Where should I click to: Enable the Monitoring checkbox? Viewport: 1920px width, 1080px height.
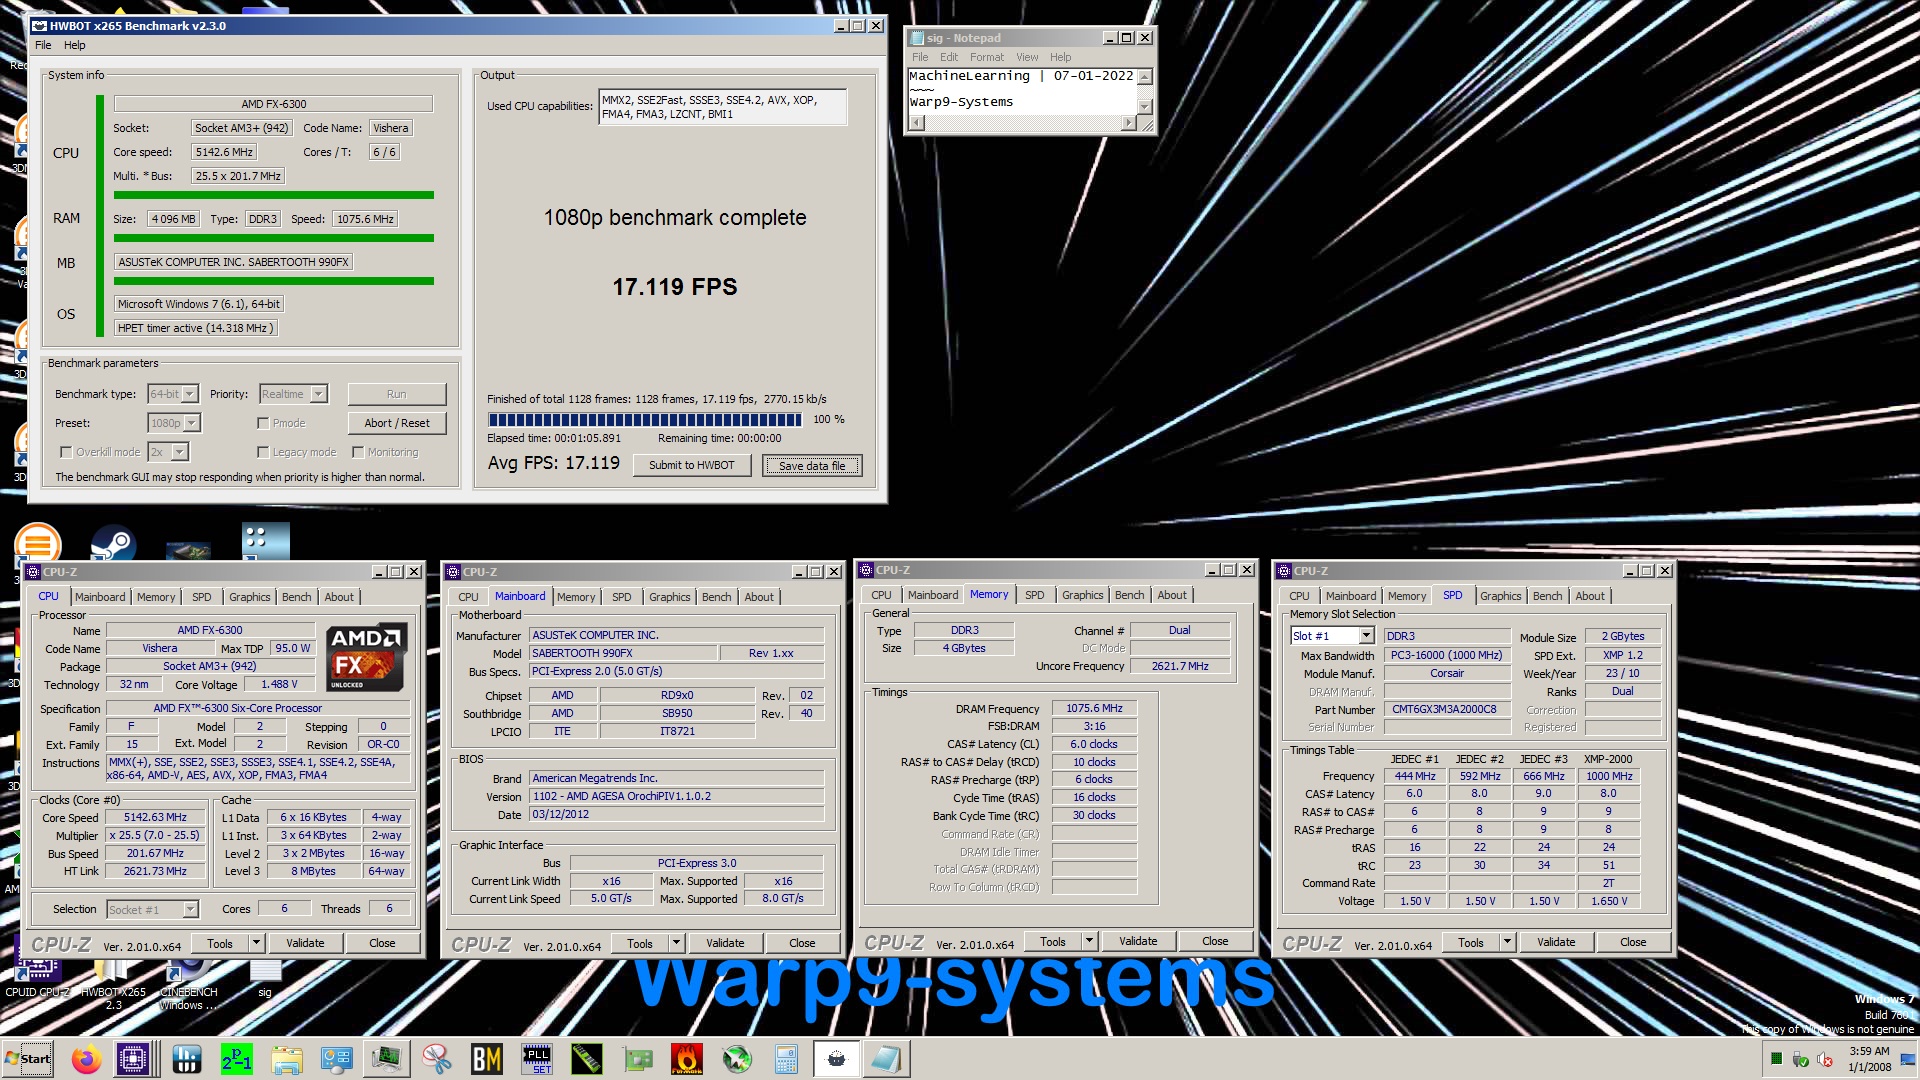358,452
